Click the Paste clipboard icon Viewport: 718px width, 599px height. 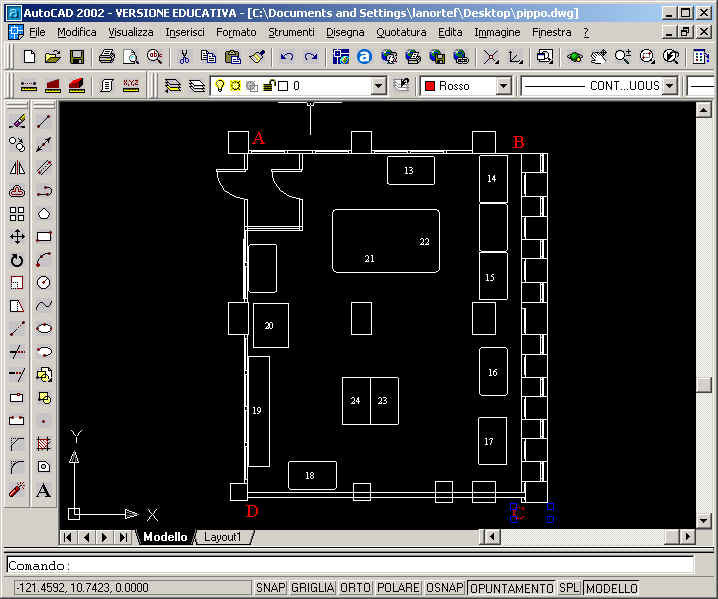point(233,57)
